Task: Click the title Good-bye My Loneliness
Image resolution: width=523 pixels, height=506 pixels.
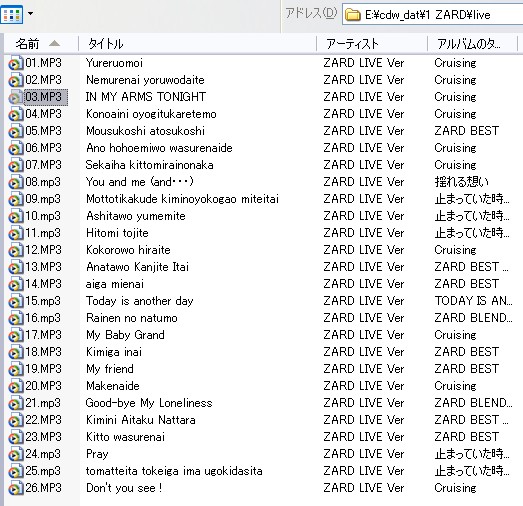Action: point(149,403)
